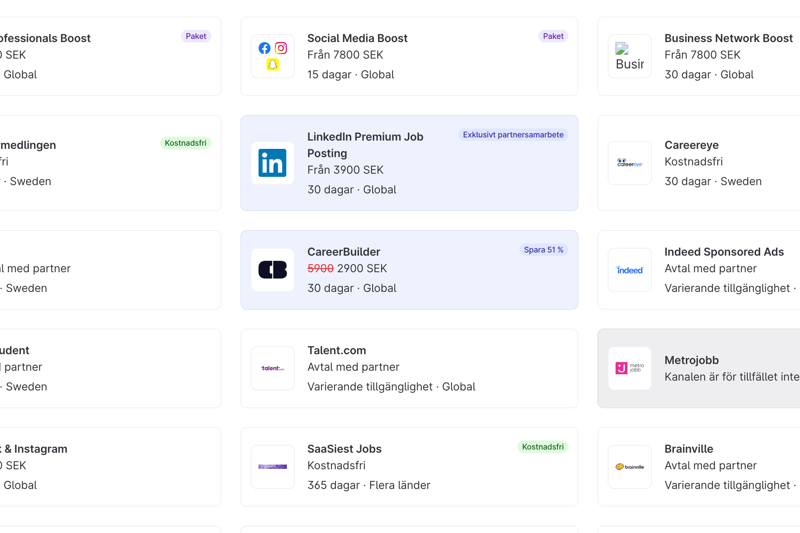
Task: Click the Business Network Boost broken image
Action: [x=629, y=56]
